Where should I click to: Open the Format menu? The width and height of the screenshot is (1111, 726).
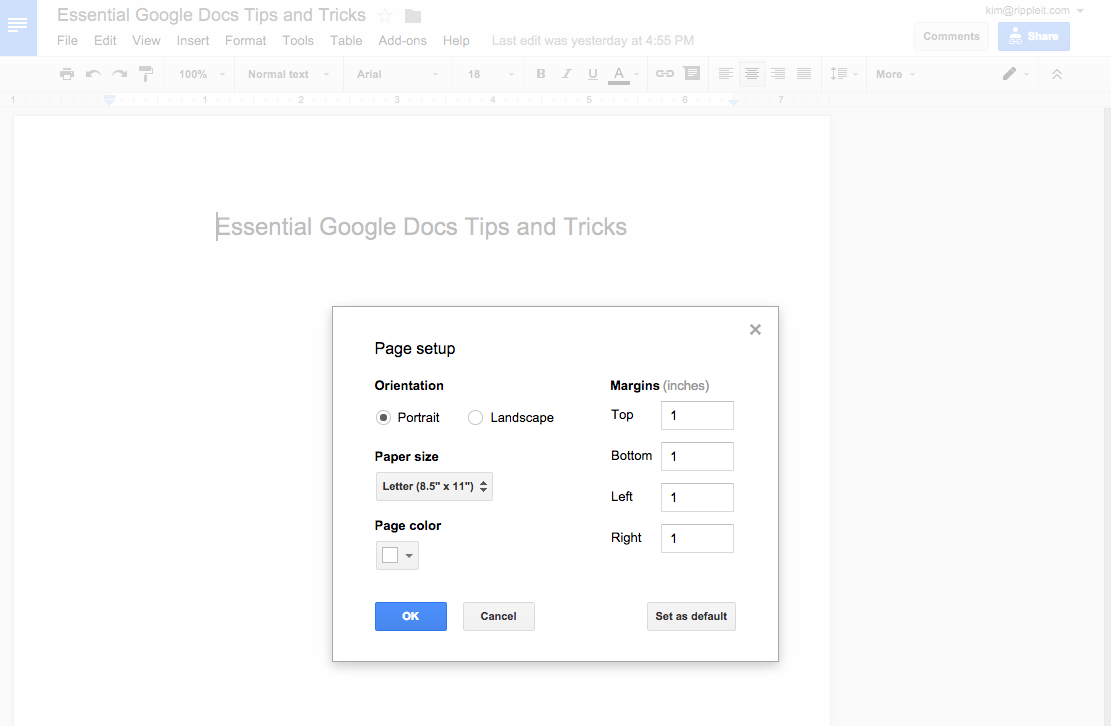coord(246,40)
